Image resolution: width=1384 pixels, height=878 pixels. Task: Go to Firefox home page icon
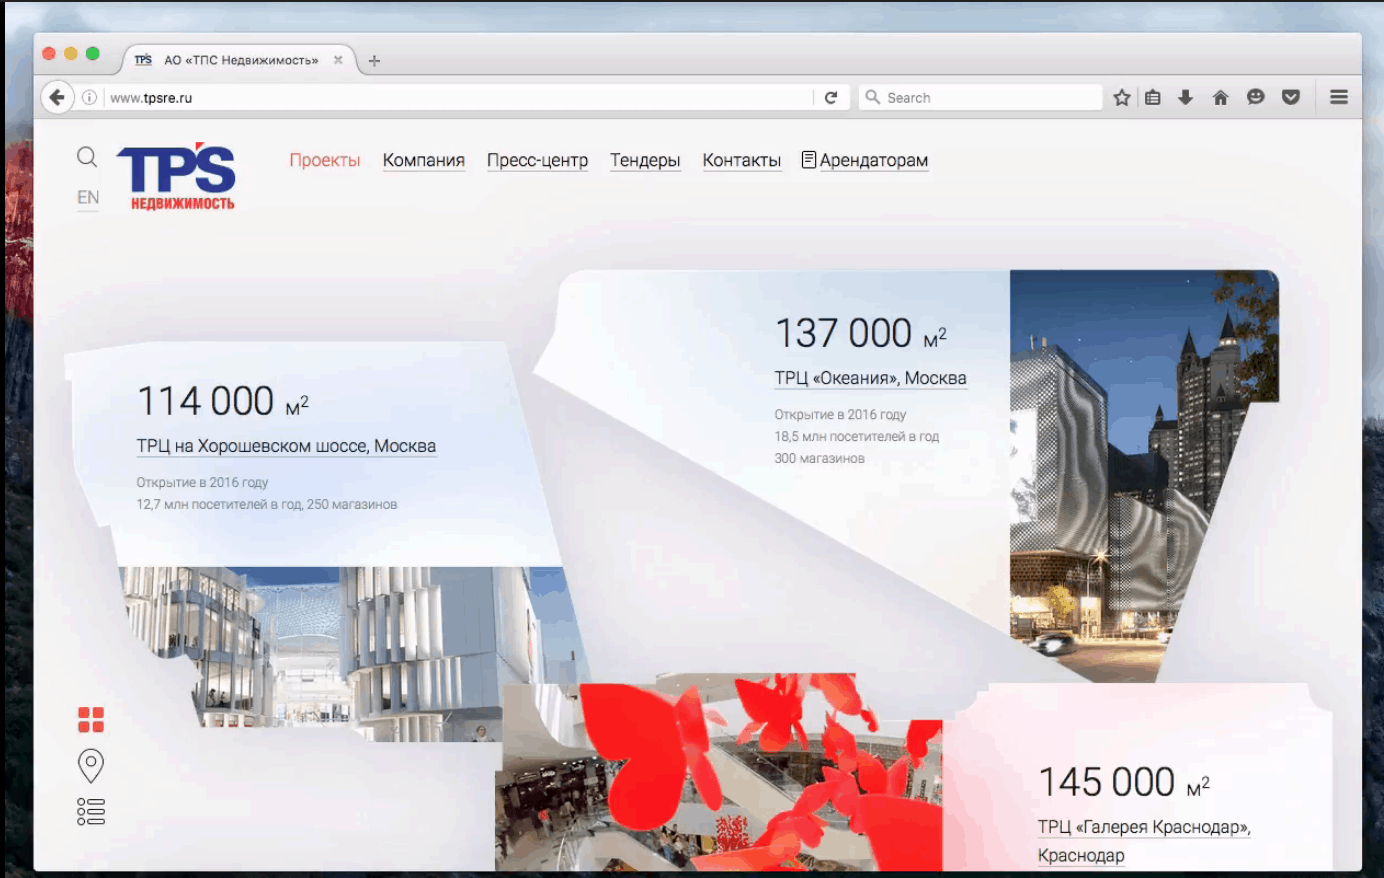pos(1220,97)
